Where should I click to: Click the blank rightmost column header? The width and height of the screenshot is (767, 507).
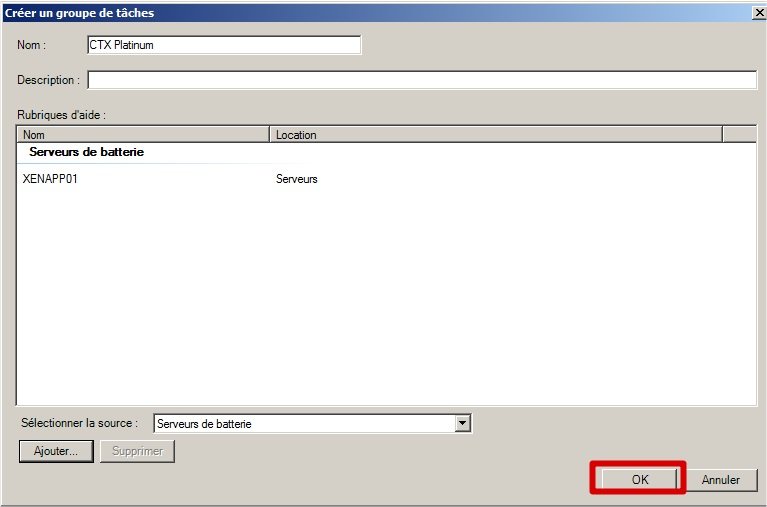click(x=738, y=134)
